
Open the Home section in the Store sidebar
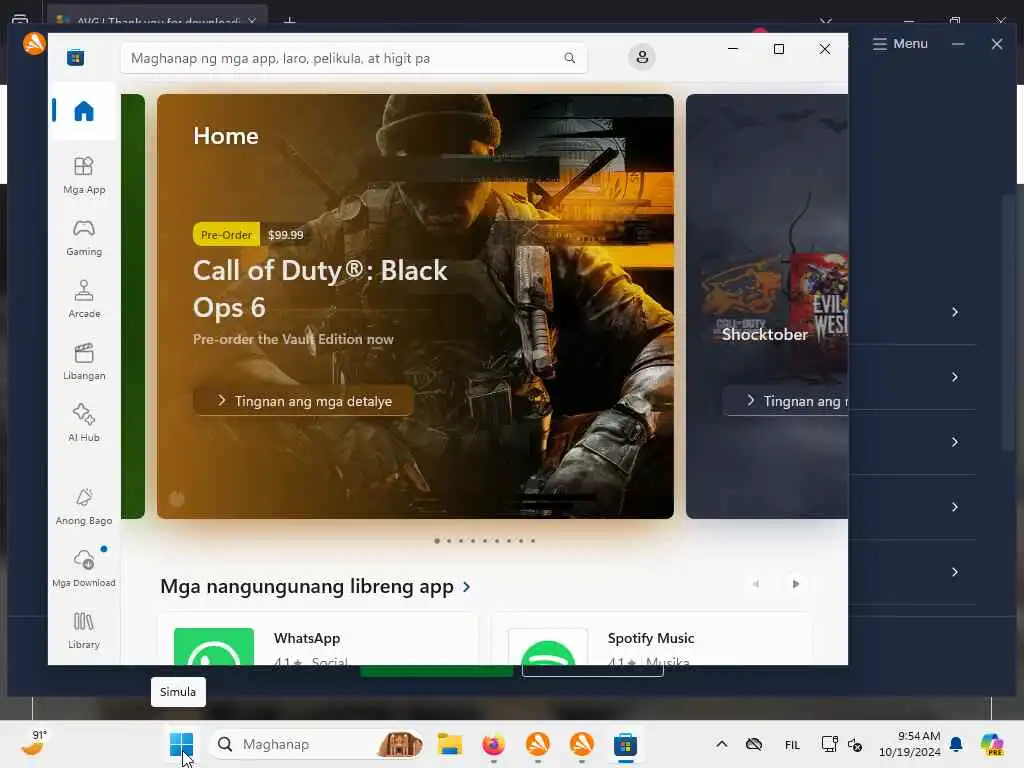pos(84,111)
